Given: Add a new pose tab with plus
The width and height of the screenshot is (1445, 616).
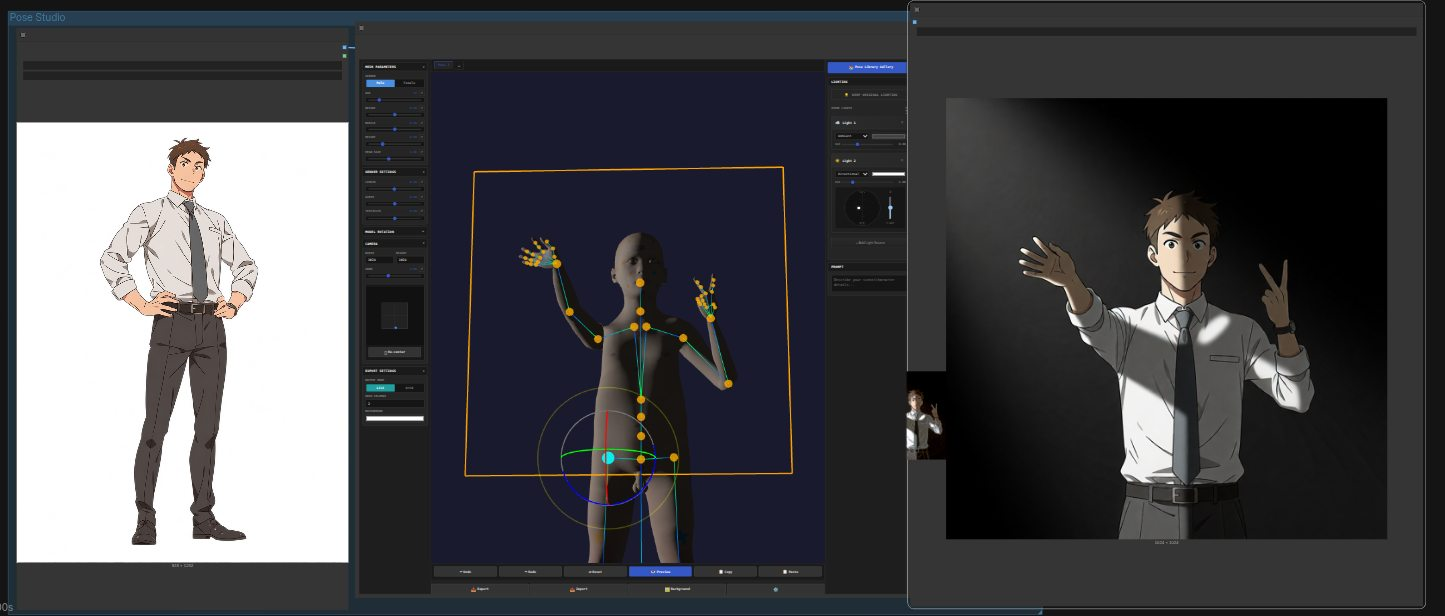Looking at the screenshot, I should click(x=460, y=65).
